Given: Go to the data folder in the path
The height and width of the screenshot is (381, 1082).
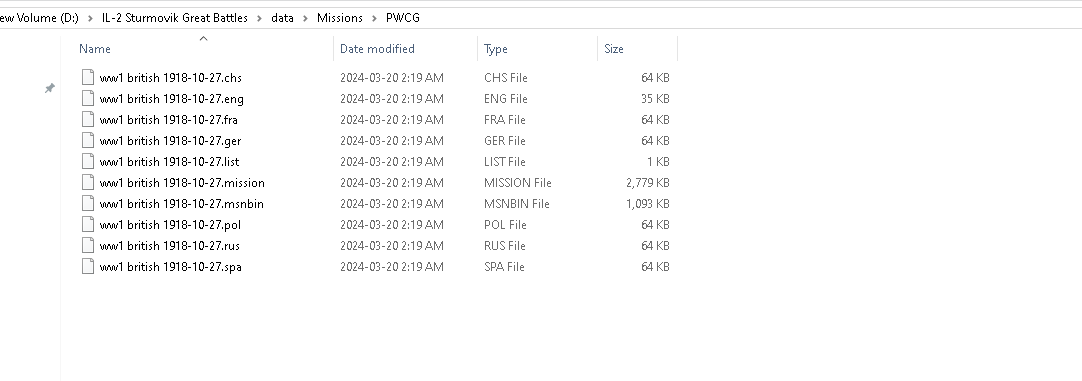Looking at the screenshot, I should [282, 18].
